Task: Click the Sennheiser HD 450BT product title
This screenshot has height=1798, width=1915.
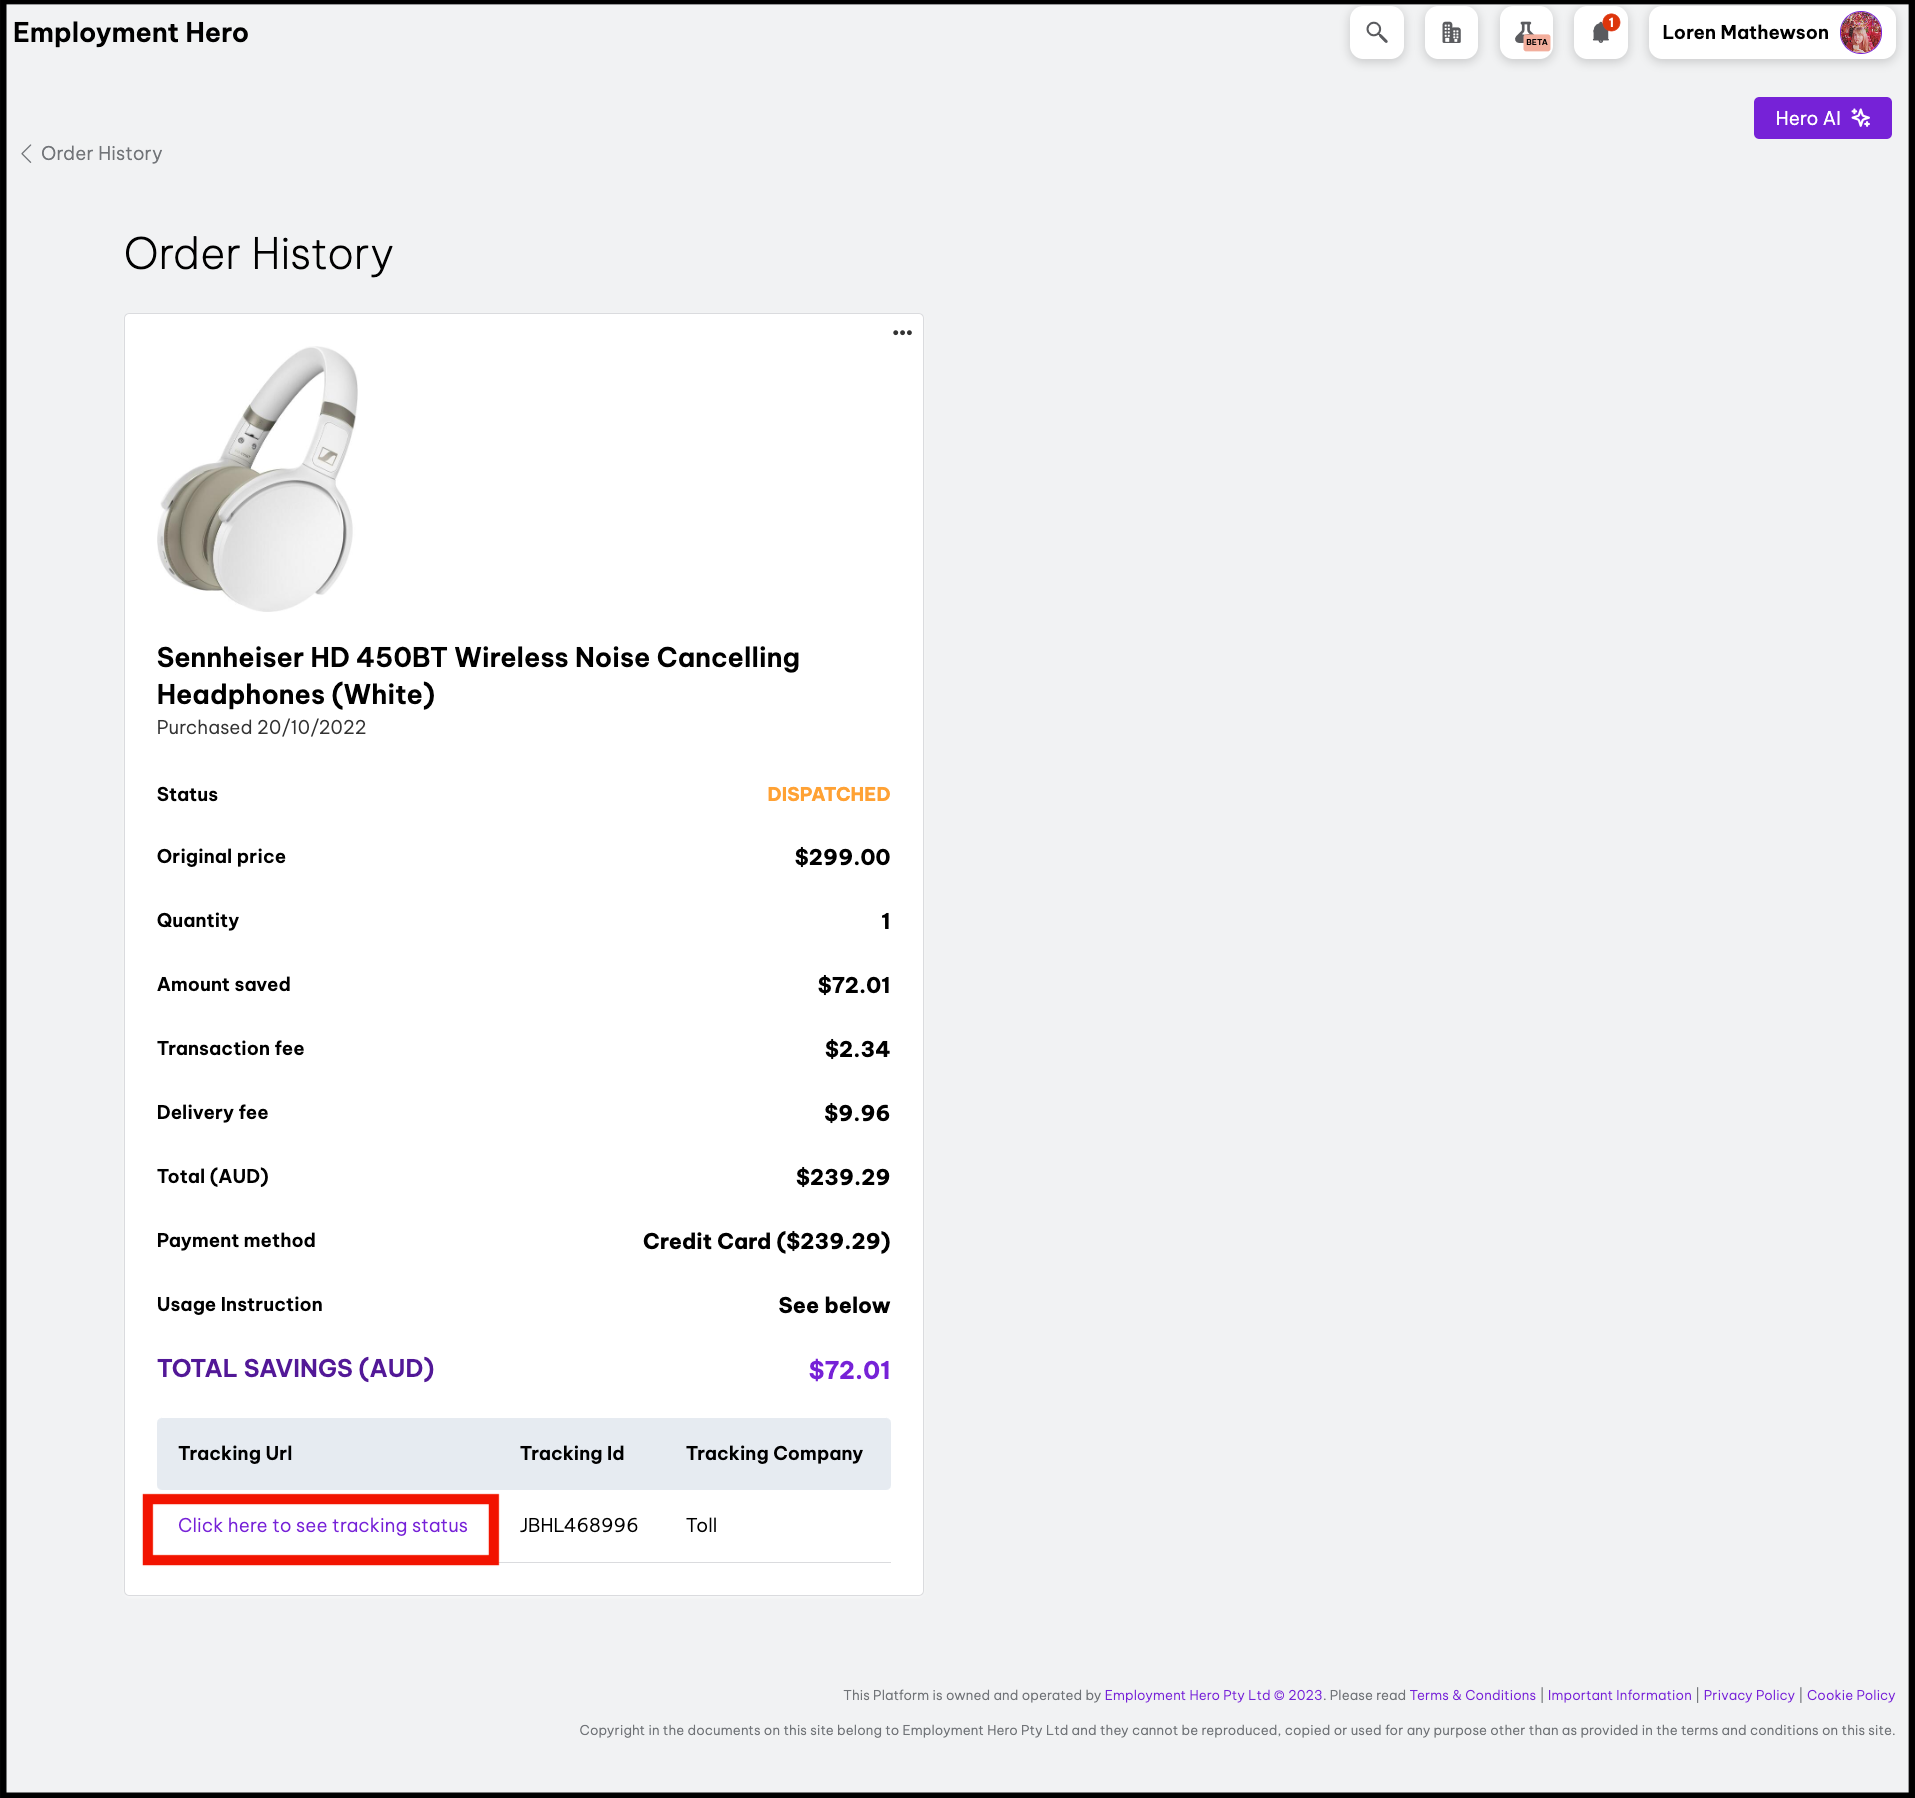Action: coord(478,675)
